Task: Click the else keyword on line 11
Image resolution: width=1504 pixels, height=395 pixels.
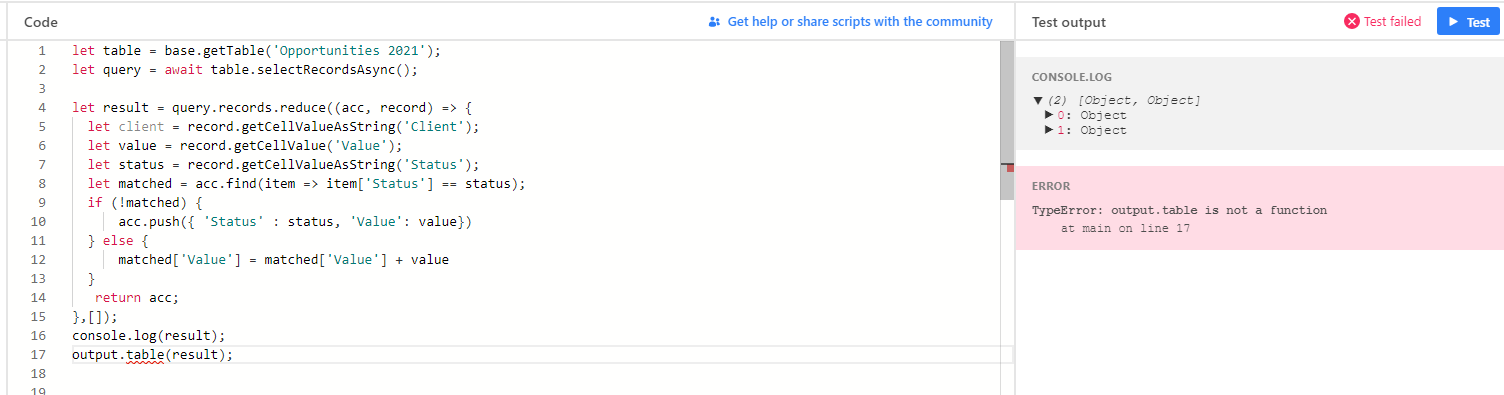Action: pos(118,241)
